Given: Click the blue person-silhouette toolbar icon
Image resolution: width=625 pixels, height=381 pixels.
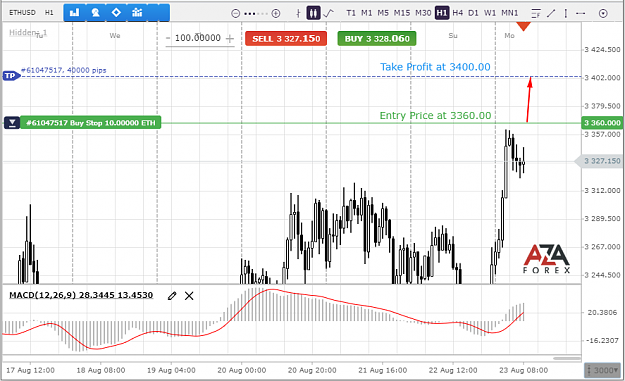Looking at the screenshot, I should [x=95, y=13].
